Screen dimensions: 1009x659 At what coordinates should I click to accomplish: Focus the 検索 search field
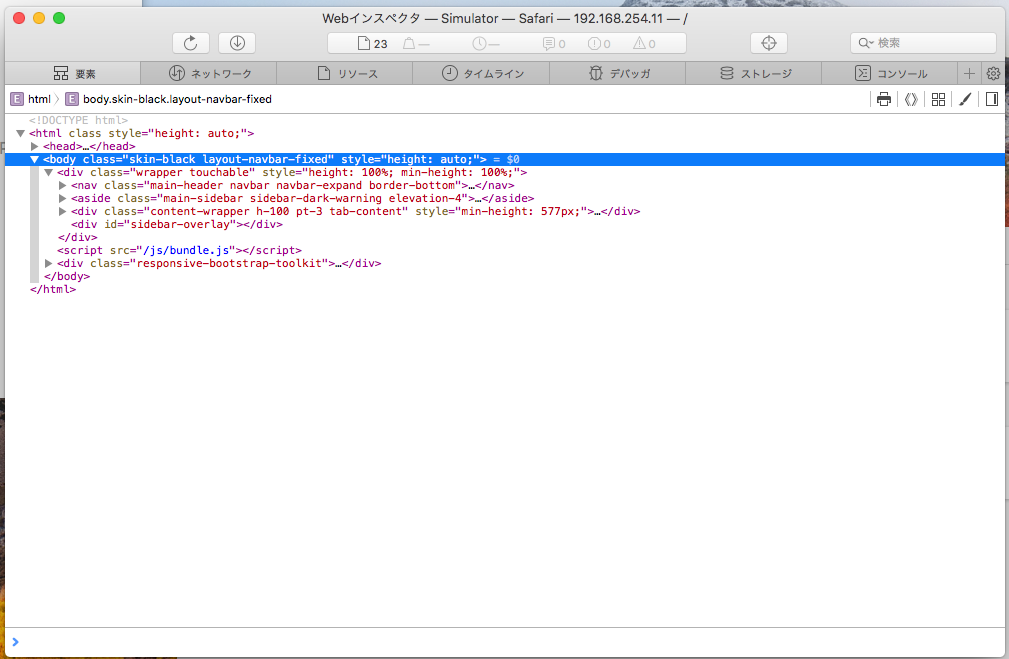click(x=923, y=43)
